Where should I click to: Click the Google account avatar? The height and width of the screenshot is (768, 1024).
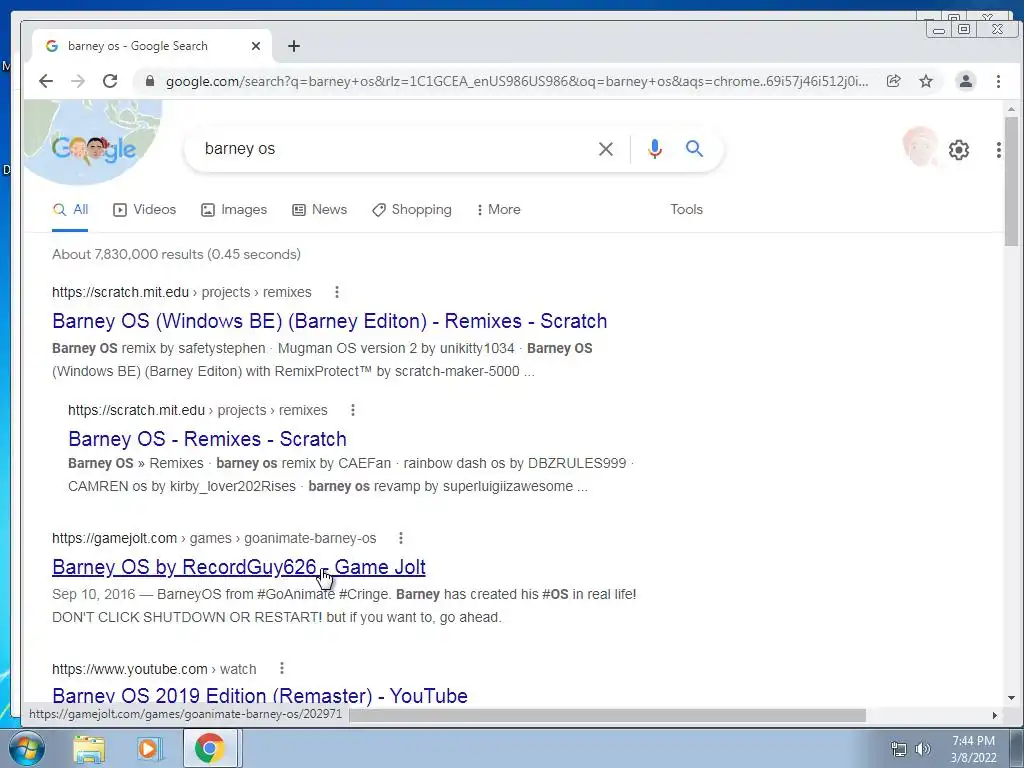(921, 146)
